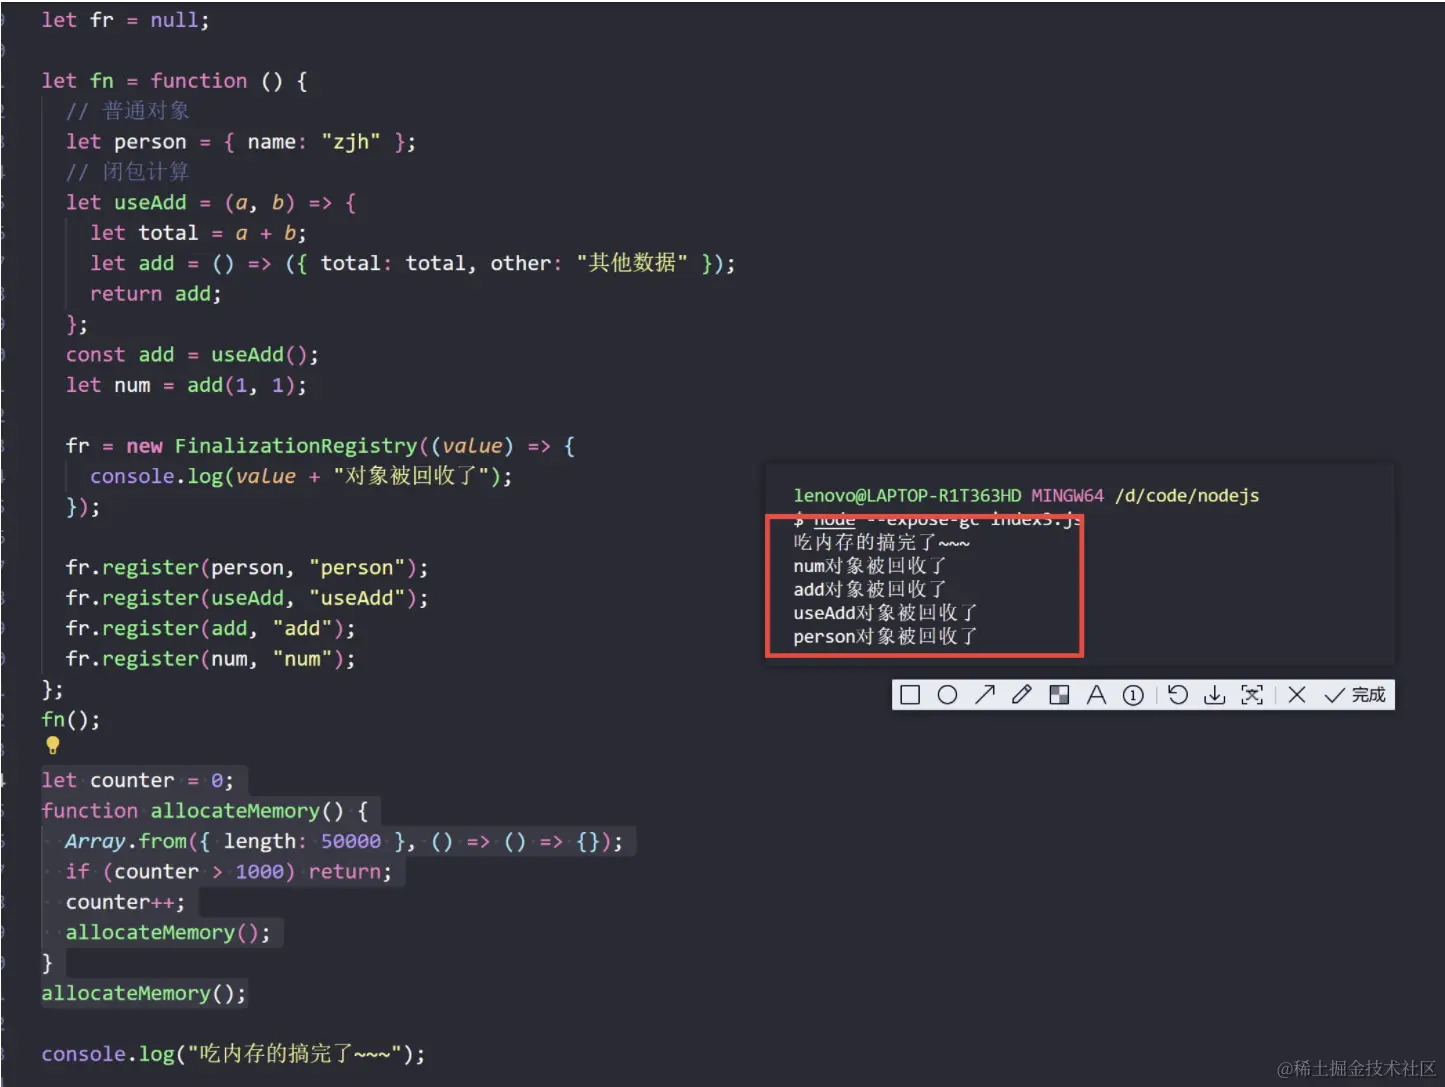This screenshot has height=1087, width=1445.
Task: Click the terminal prompt 'lenovo@LAPTOP-R1T363HD'
Action: (x=907, y=496)
